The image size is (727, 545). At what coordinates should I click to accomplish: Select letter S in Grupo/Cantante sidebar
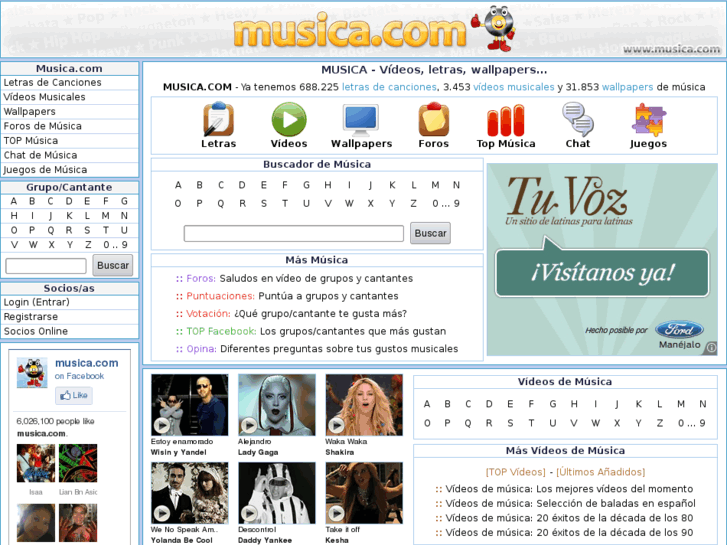(x=87, y=230)
